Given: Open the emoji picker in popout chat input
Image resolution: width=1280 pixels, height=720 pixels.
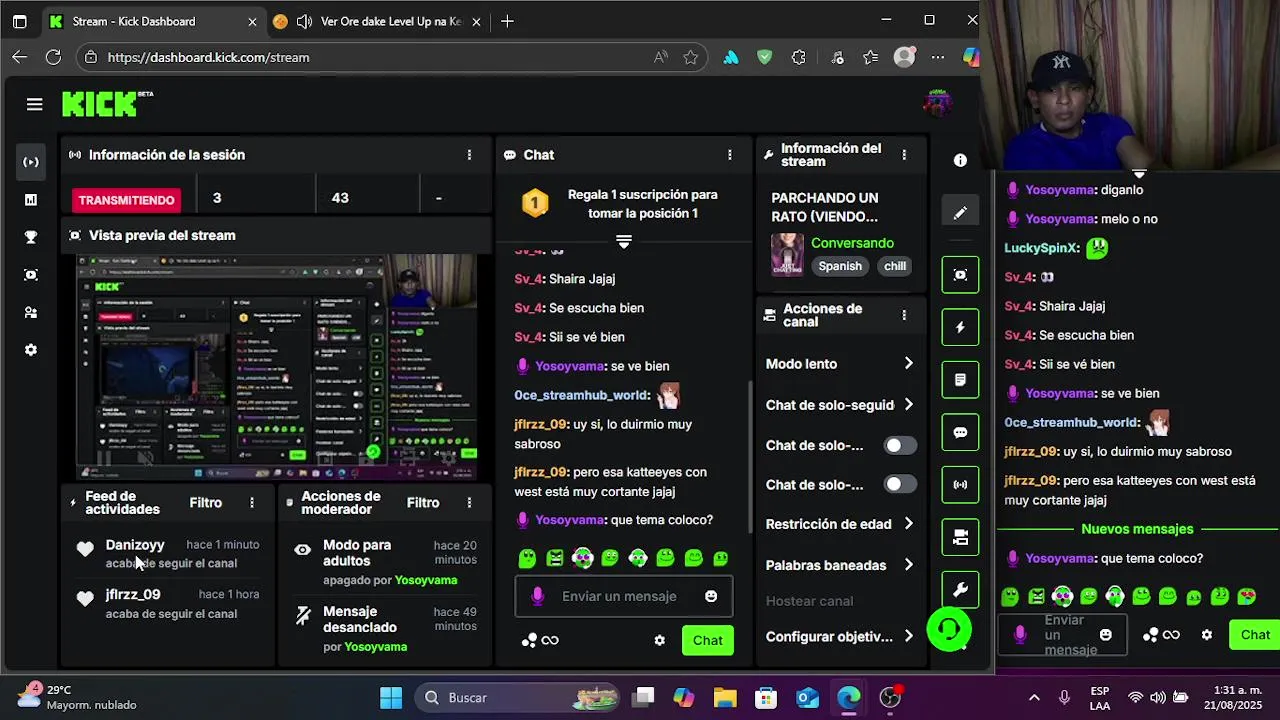Looking at the screenshot, I should (x=1106, y=635).
